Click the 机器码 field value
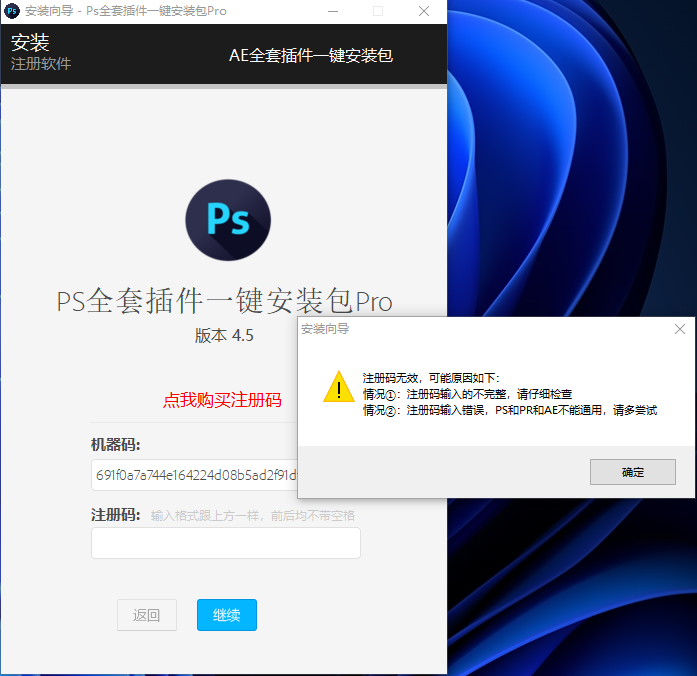The width and height of the screenshot is (697, 676). coord(195,475)
